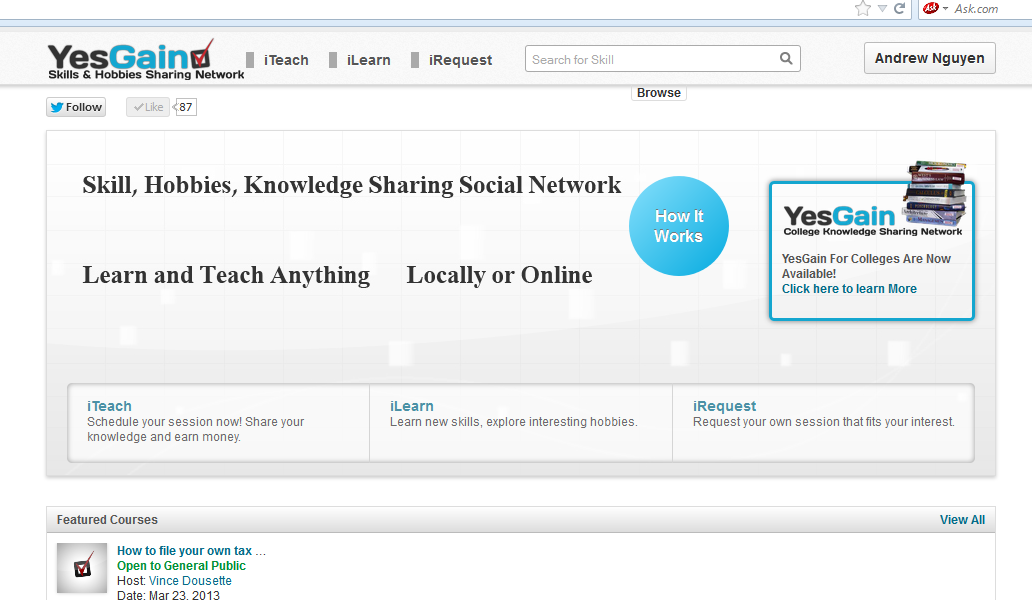Click the magnifier search icon
Viewport: 1032px width, 600px height.
click(786, 59)
